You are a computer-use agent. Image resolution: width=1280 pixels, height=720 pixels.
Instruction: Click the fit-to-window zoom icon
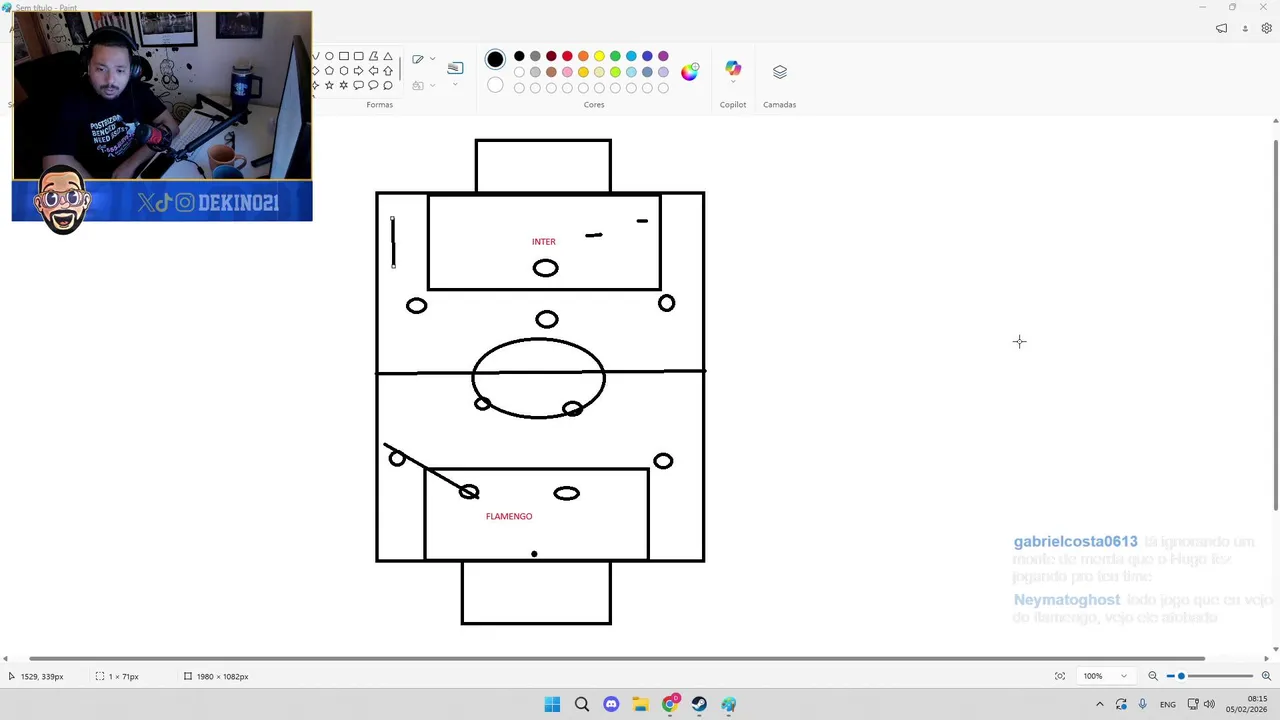coord(1060,676)
